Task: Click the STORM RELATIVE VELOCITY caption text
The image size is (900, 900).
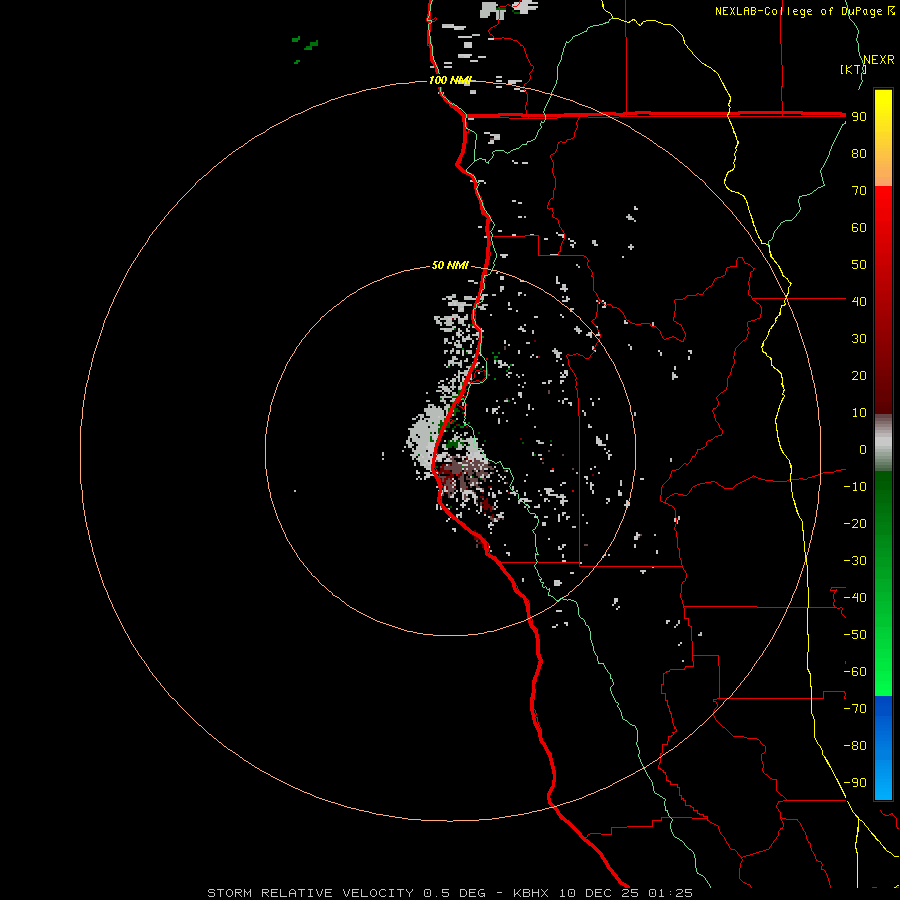Action: click(310, 893)
